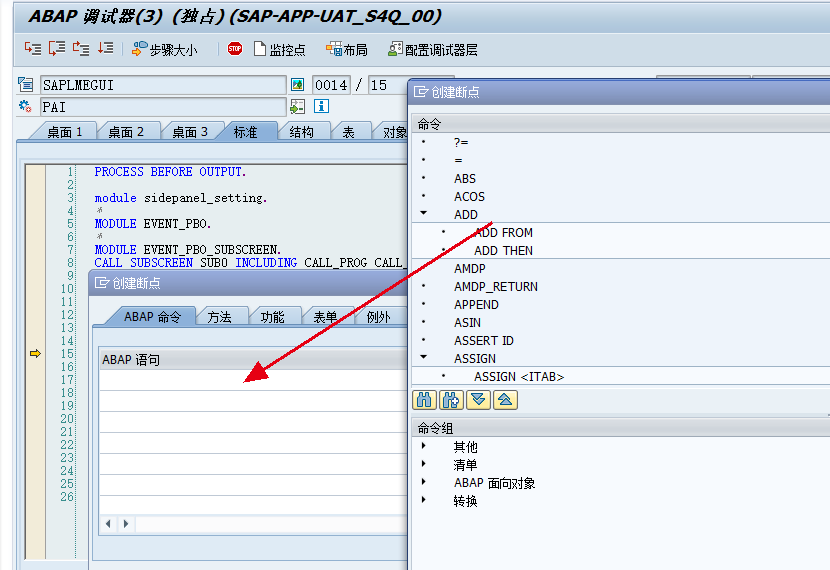Click the ABAP 语句 column header

point(253,359)
